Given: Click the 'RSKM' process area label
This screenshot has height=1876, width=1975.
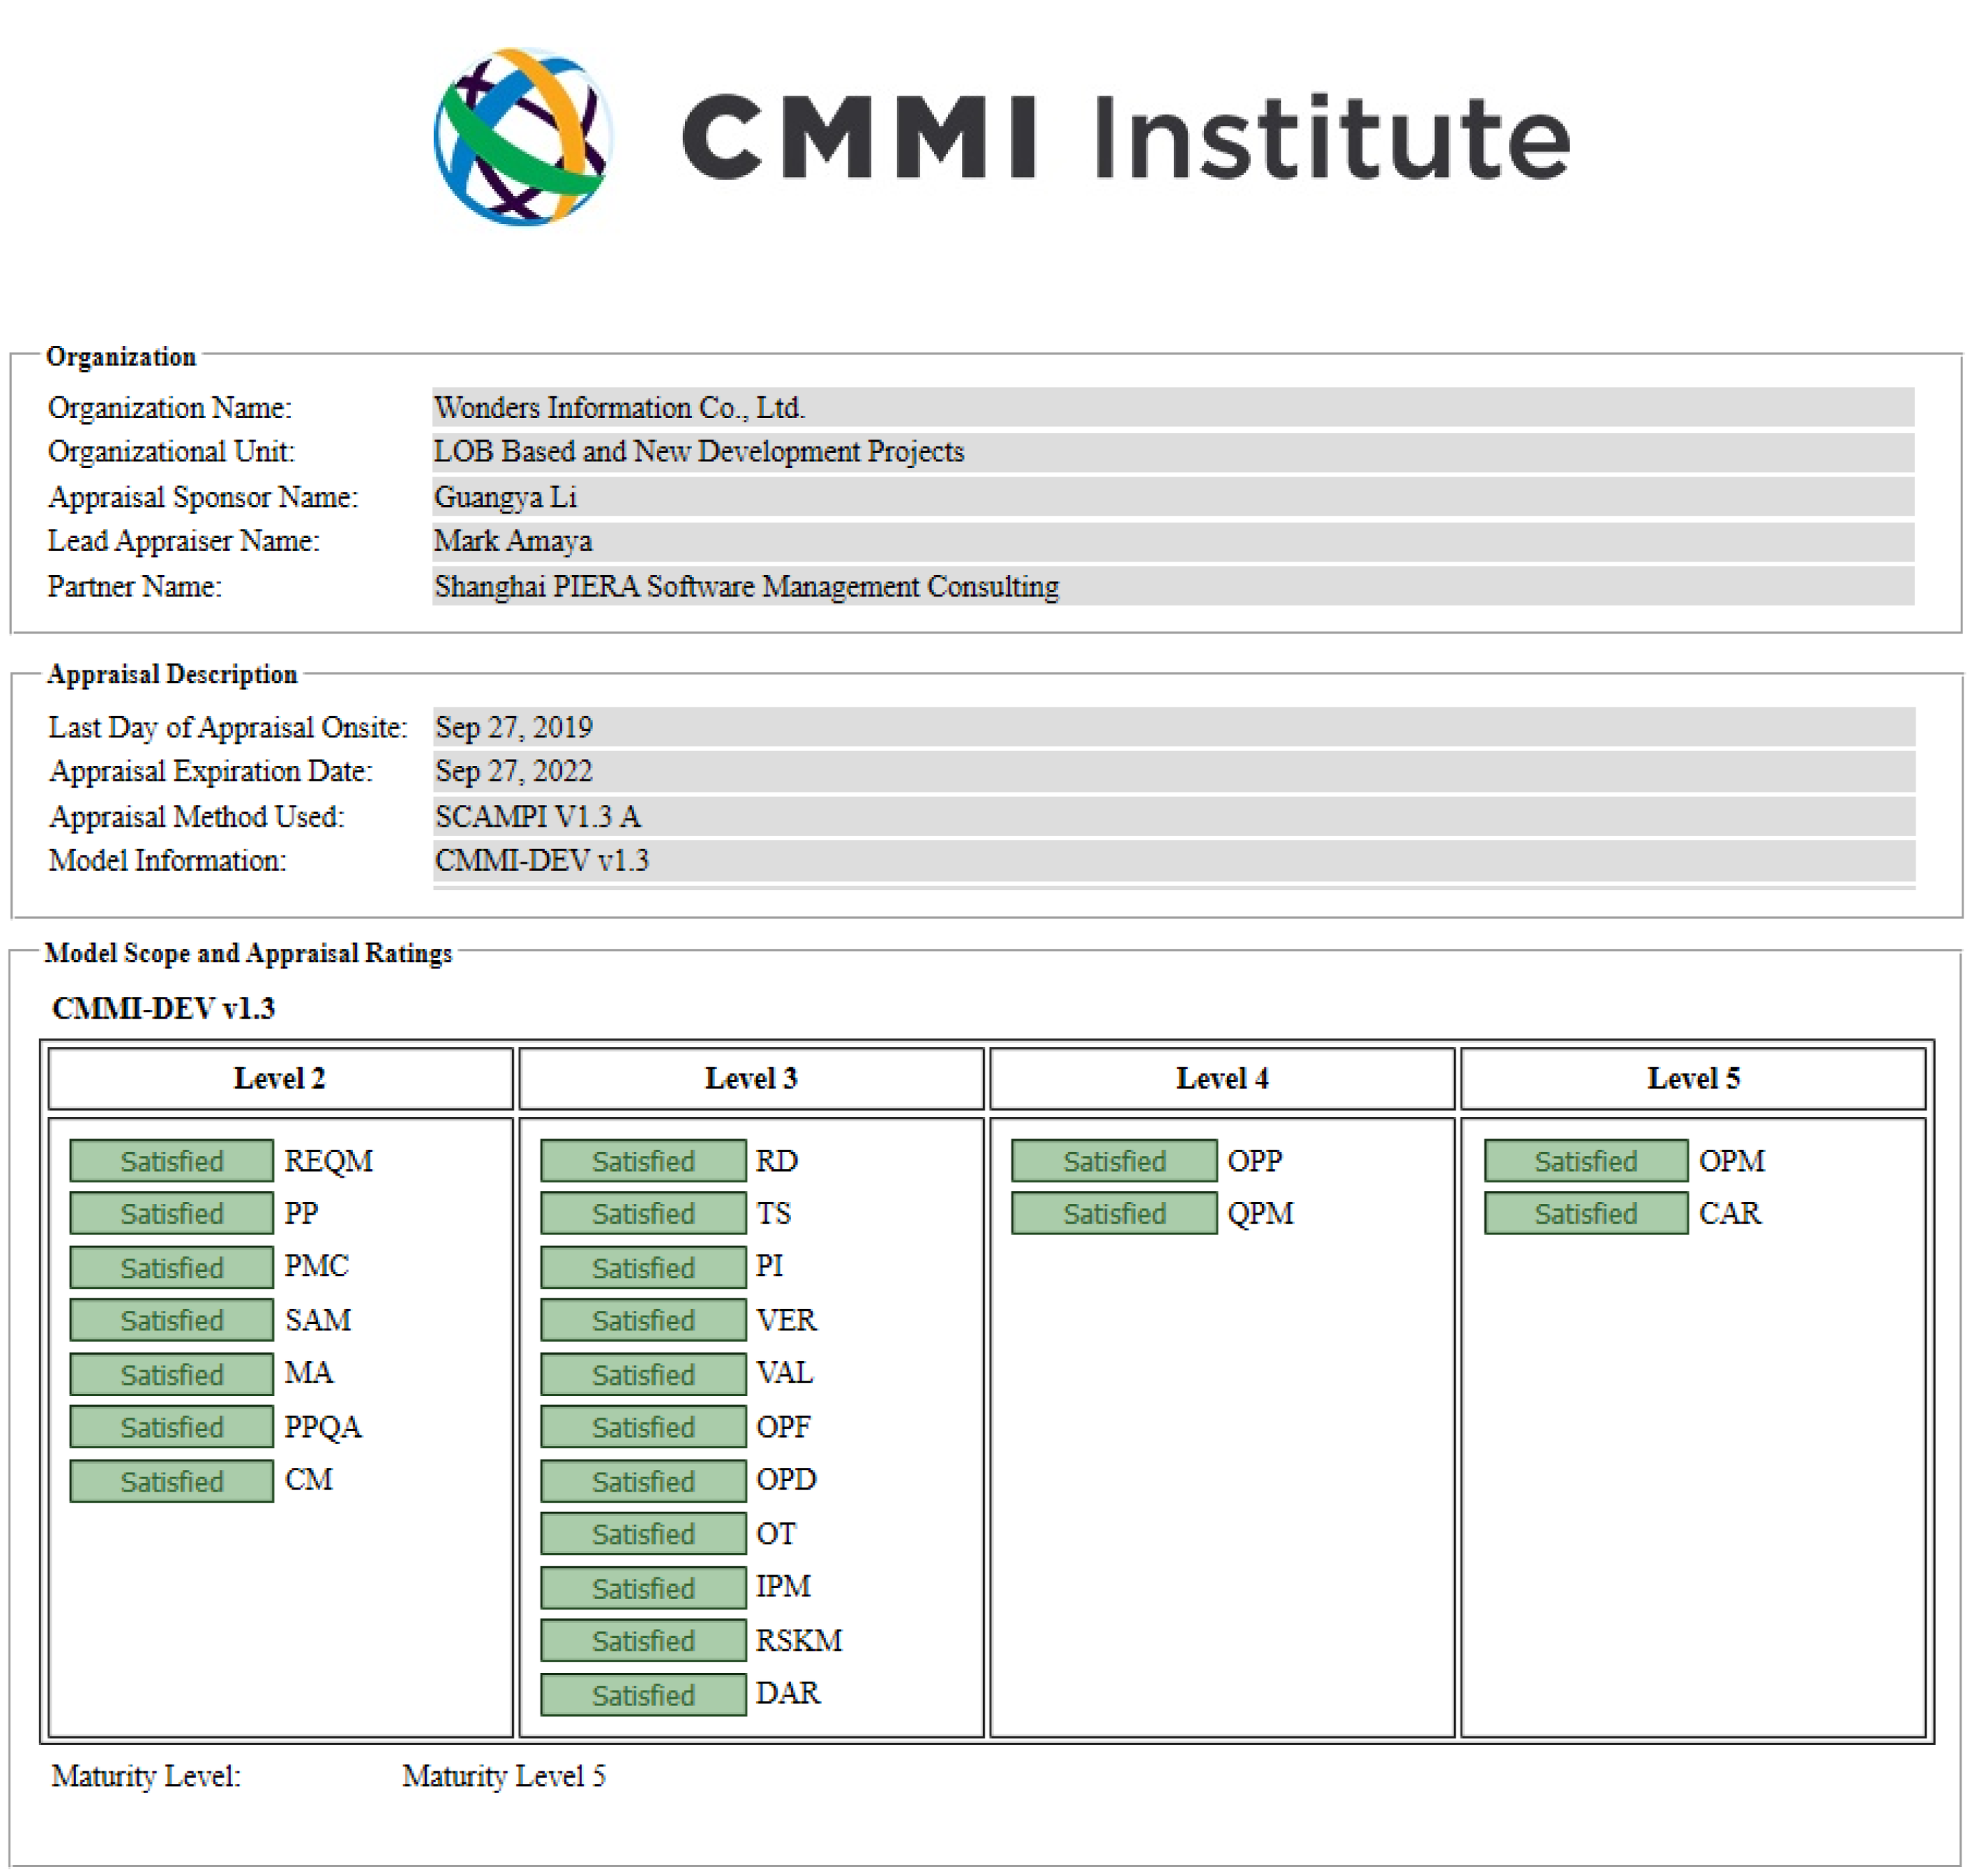Looking at the screenshot, I should coord(799,1641).
